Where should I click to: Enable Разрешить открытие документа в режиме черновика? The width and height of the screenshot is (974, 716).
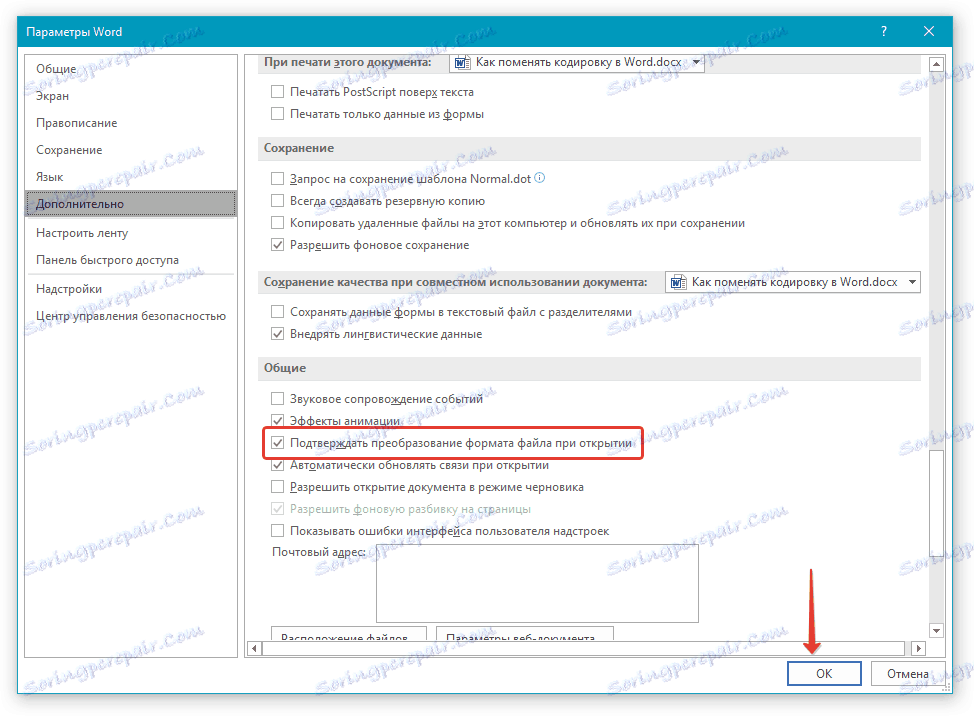278,486
